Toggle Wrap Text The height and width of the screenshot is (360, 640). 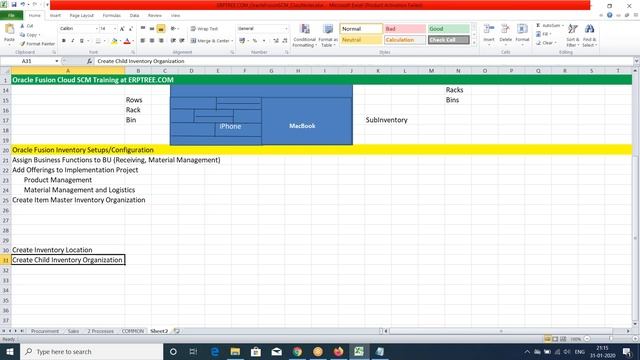pos(204,29)
